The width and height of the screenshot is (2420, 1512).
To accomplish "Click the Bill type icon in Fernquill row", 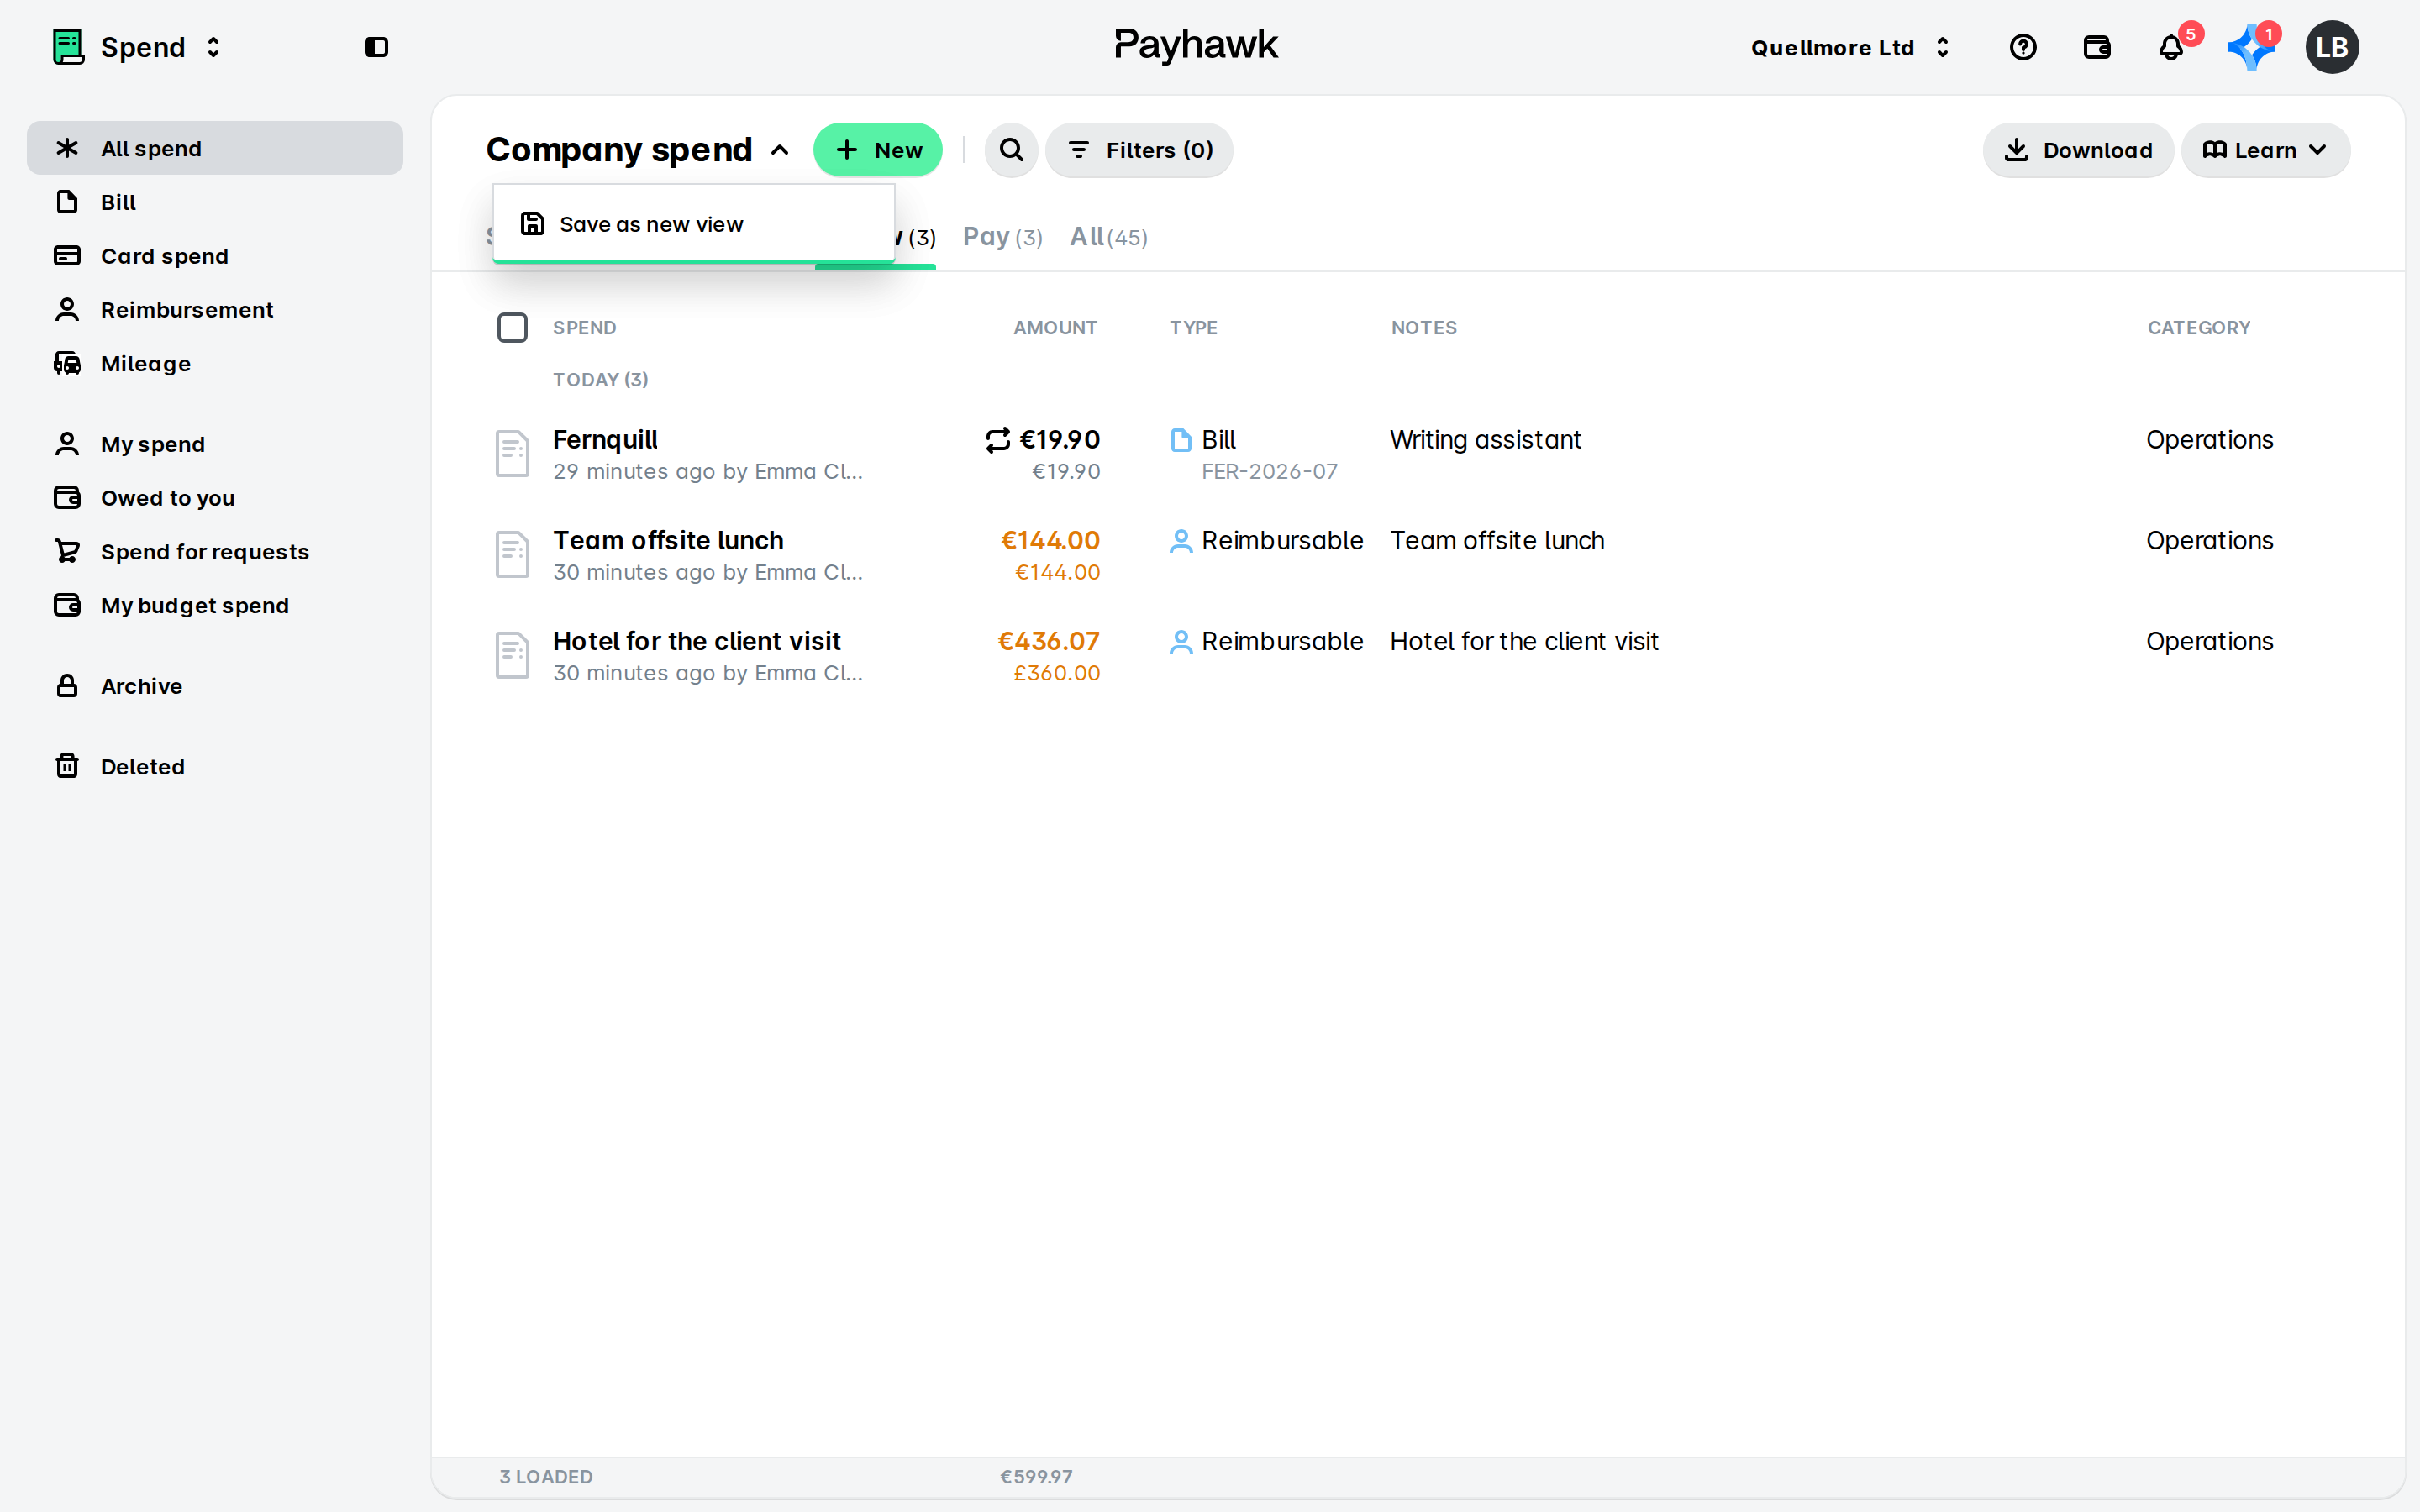I will coord(1180,440).
